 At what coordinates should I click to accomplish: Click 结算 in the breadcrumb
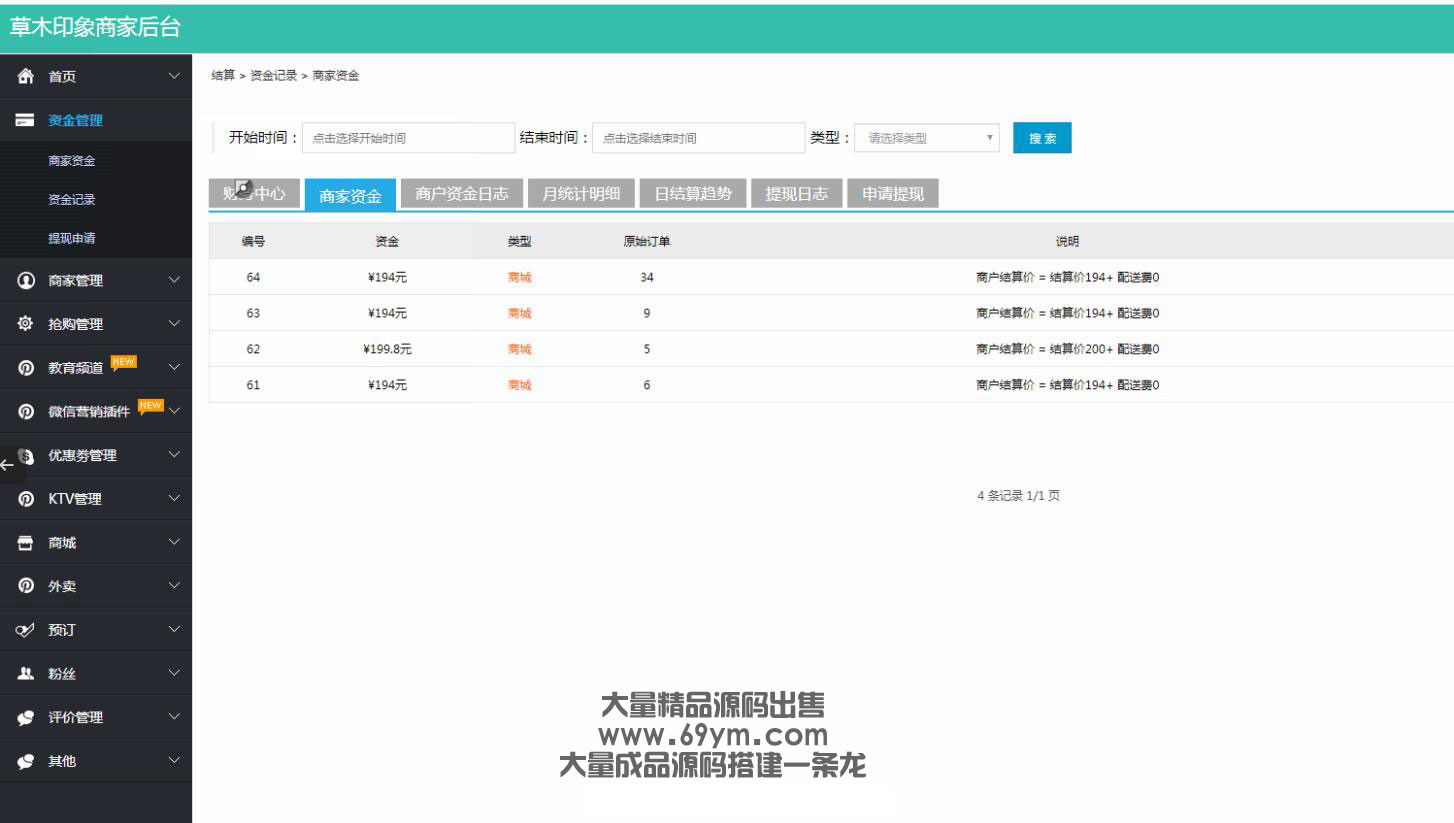pyautogui.click(x=223, y=76)
